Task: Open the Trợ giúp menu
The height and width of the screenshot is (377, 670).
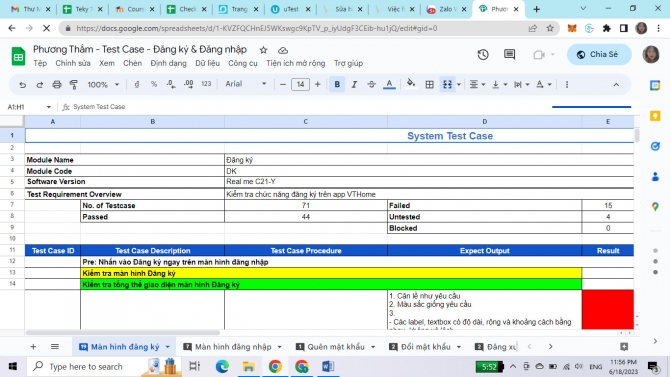Action: coord(348,63)
